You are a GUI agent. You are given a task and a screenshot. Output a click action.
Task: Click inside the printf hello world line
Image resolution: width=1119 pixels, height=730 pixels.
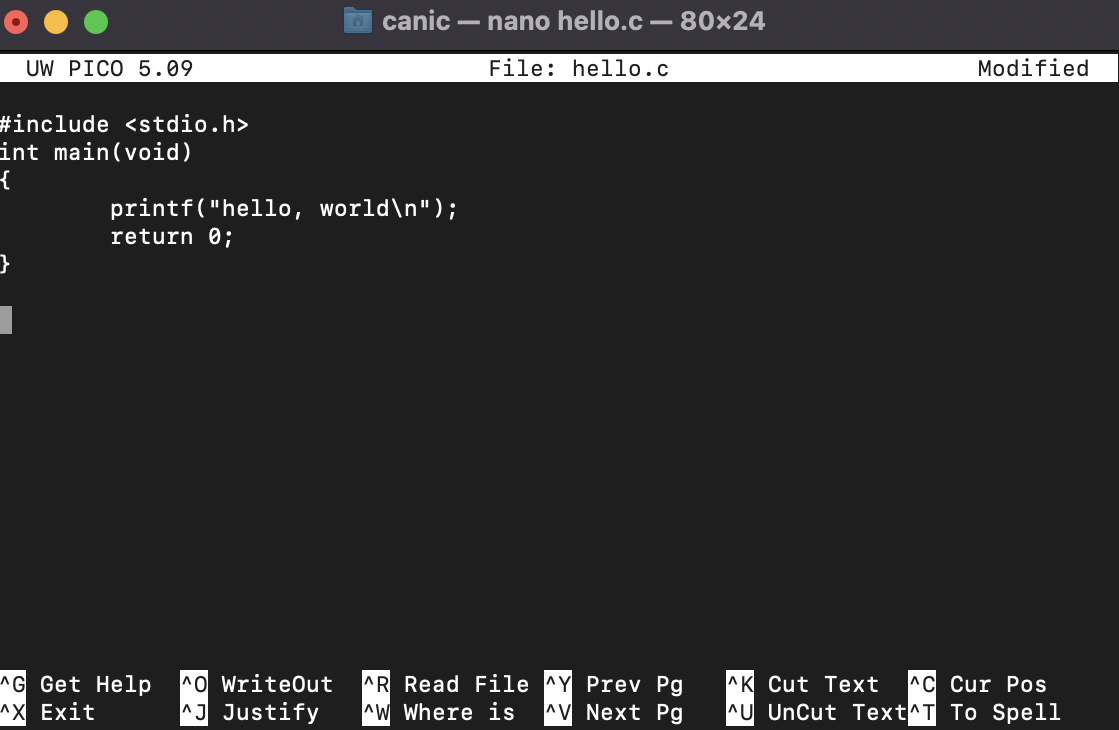283,208
